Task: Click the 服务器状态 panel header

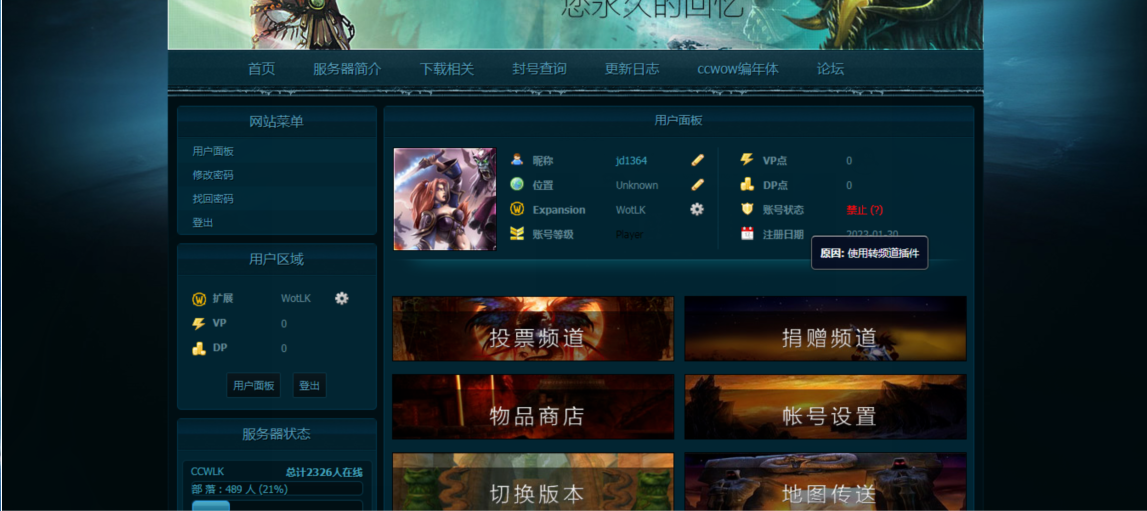Action: (277, 434)
